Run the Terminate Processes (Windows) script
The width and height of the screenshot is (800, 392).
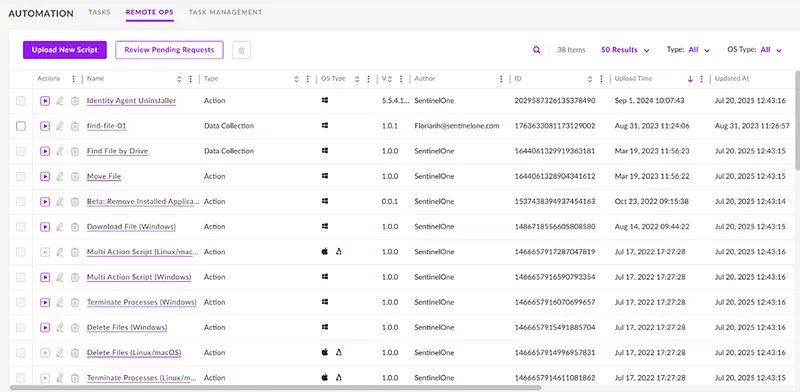[45, 303]
